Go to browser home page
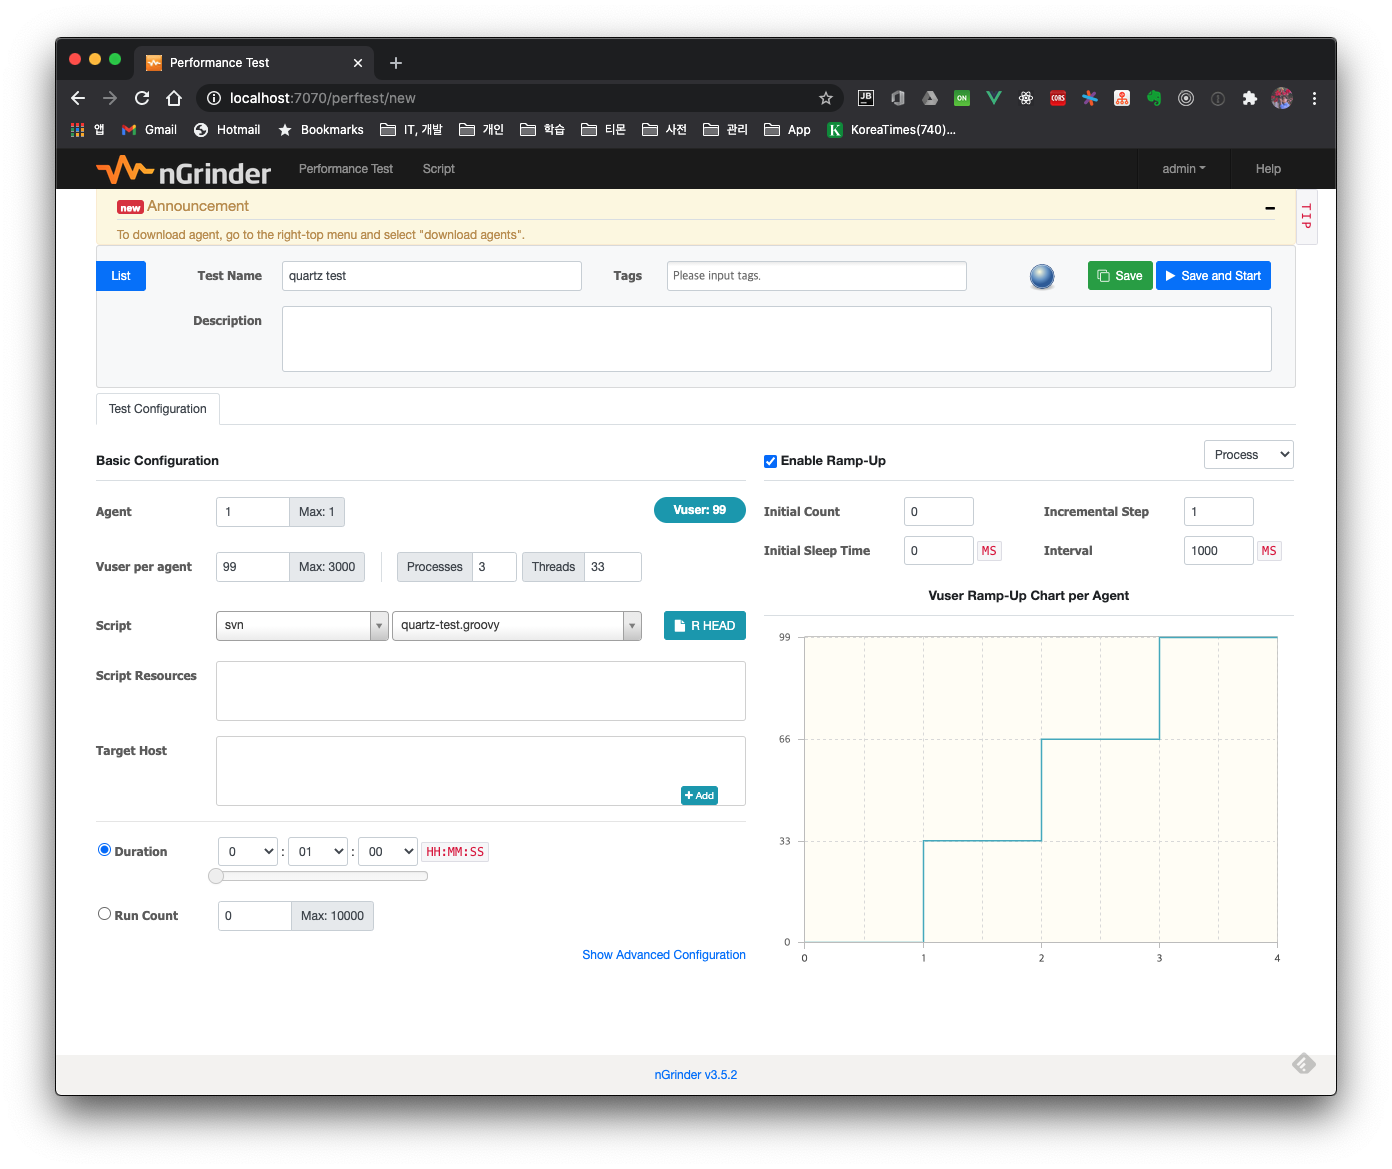1392x1169 pixels. (174, 98)
